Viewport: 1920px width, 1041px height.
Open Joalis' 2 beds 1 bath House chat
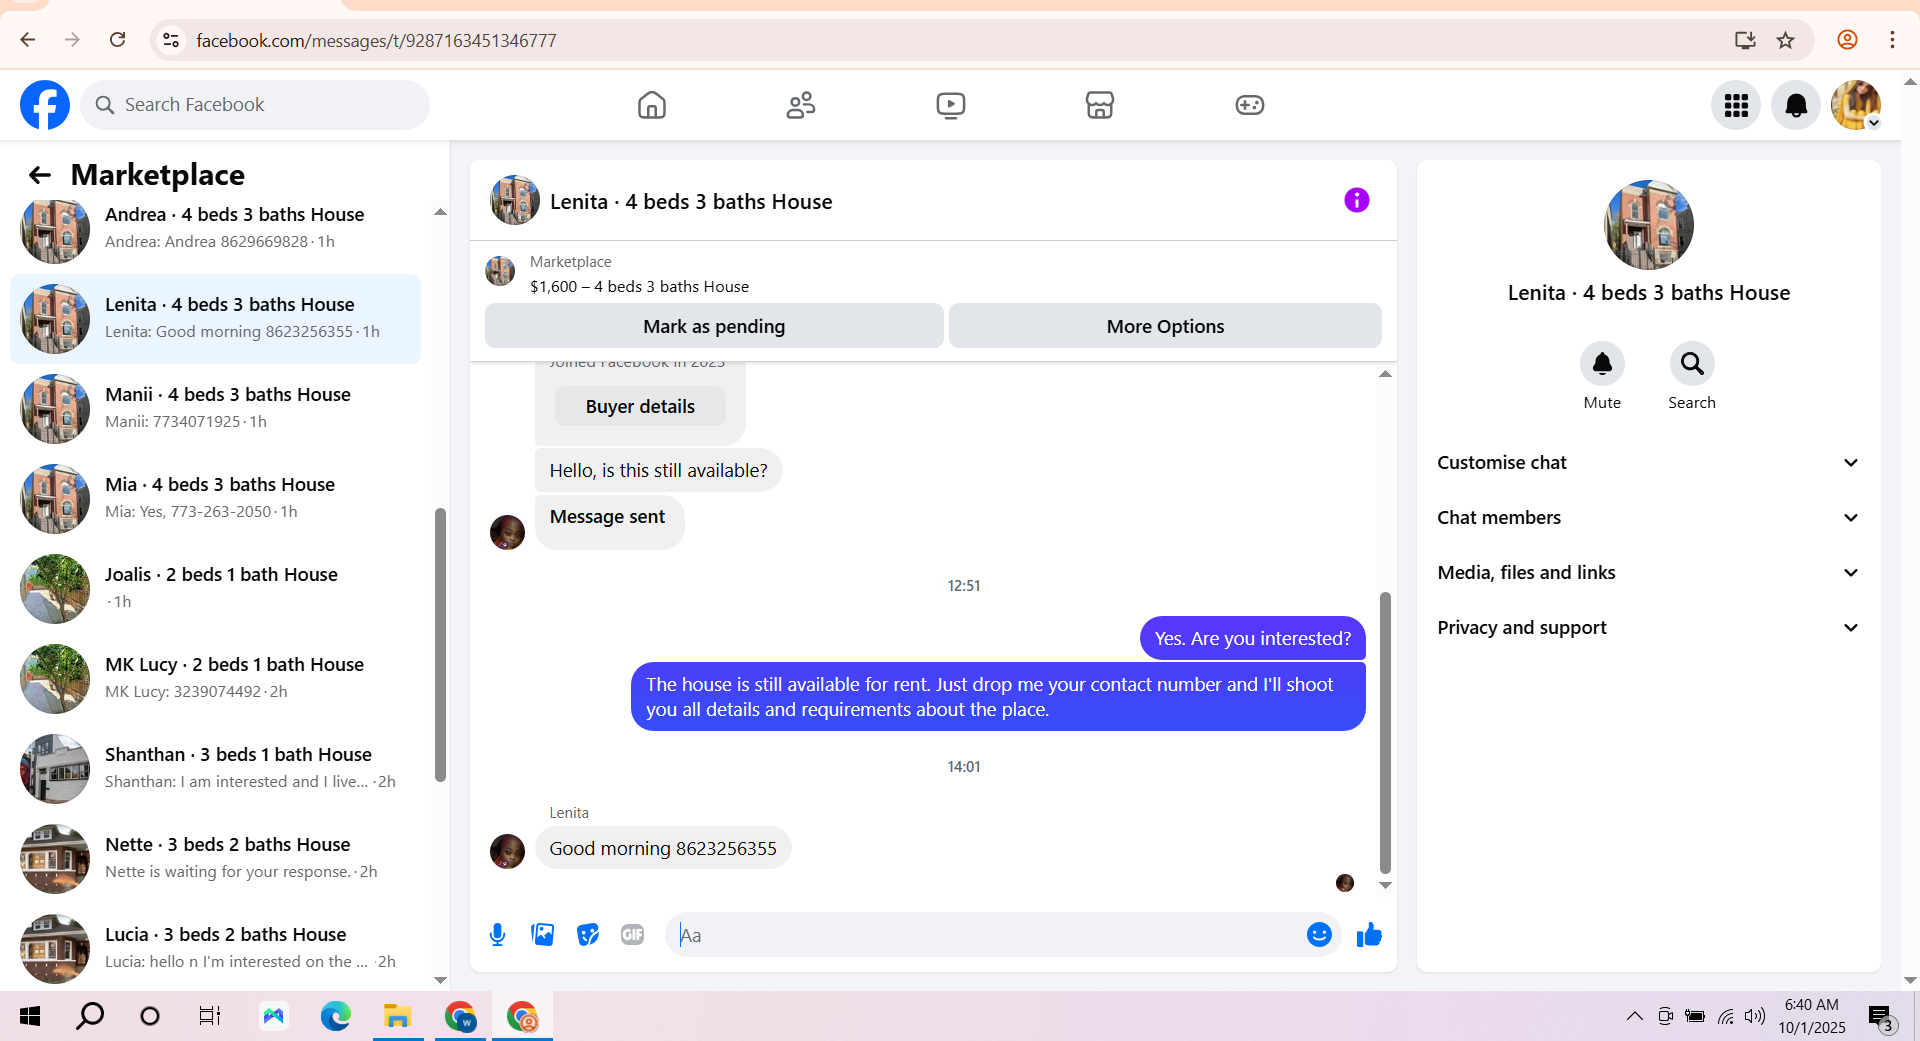click(215, 589)
